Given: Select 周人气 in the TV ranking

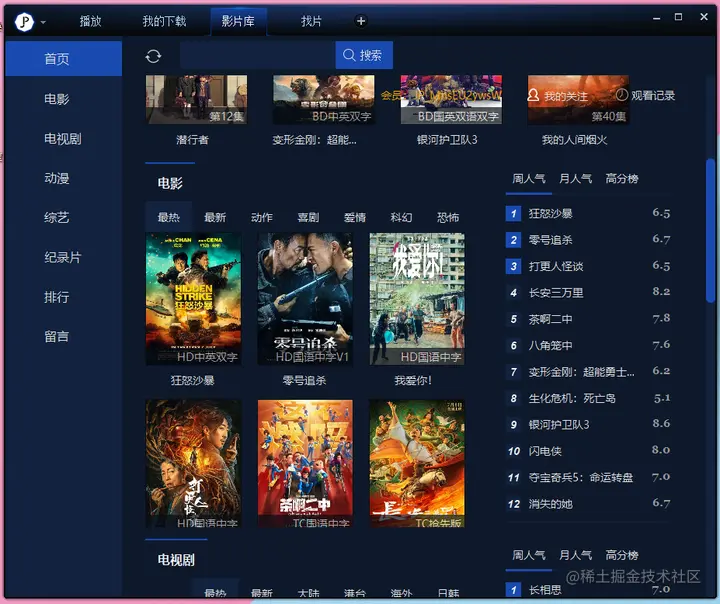Looking at the screenshot, I should [x=529, y=555].
